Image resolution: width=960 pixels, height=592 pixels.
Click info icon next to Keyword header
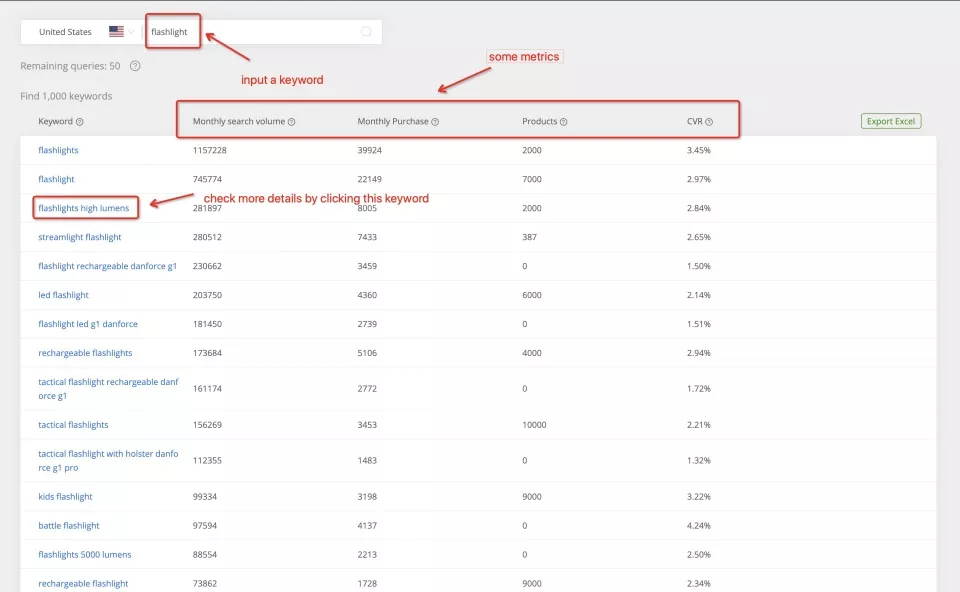pyautogui.click(x=80, y=122)
